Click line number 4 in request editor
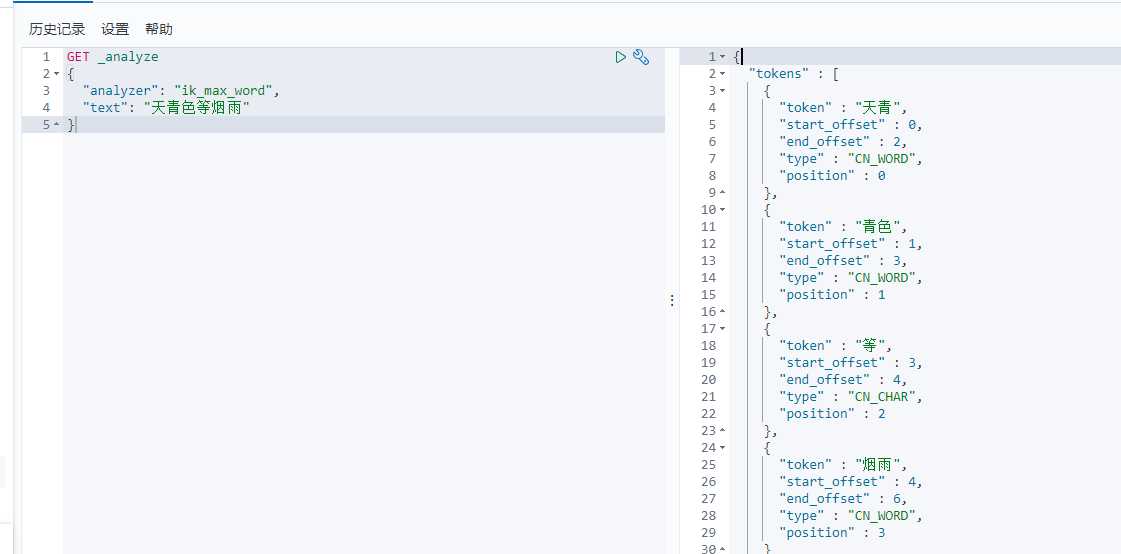Screen dimensions: 1121x554 click(46, 108)
